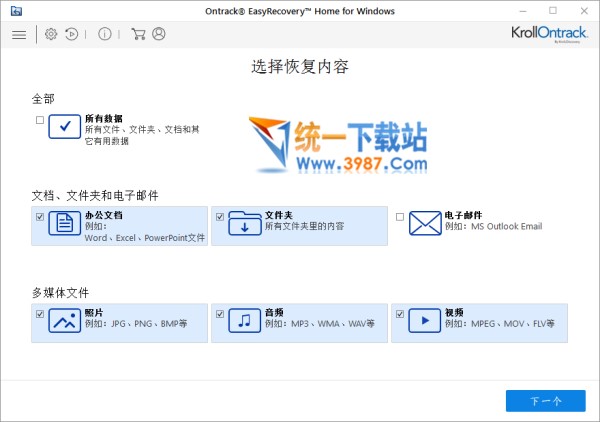The width and height of the screenshot is (600, 422).
Task: Click the MPEG、MOV、FLV等 description
Action: coord(513,324)
